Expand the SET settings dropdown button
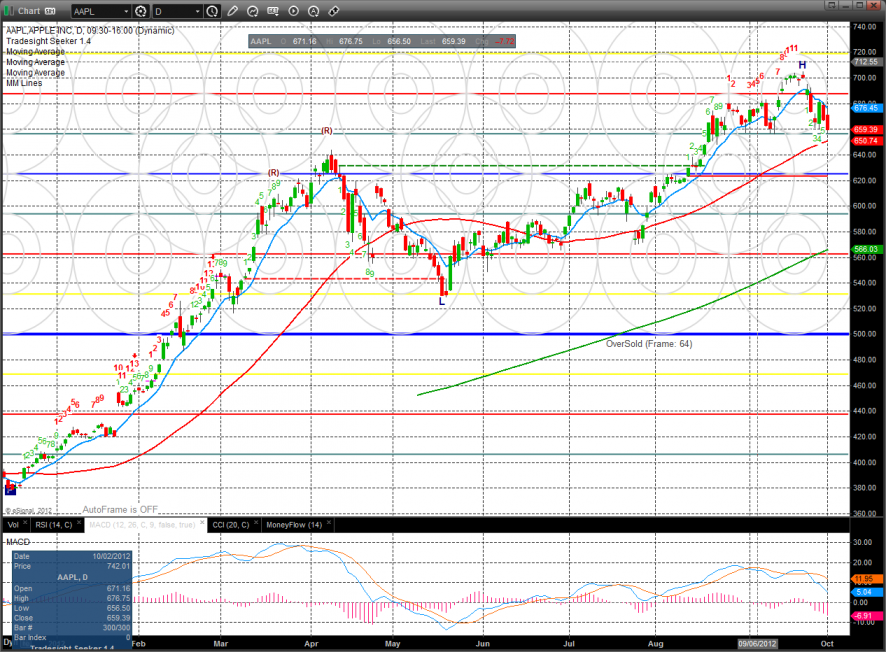Image resolution: width=886 pixels, height=652 pixels. point(273,11)
